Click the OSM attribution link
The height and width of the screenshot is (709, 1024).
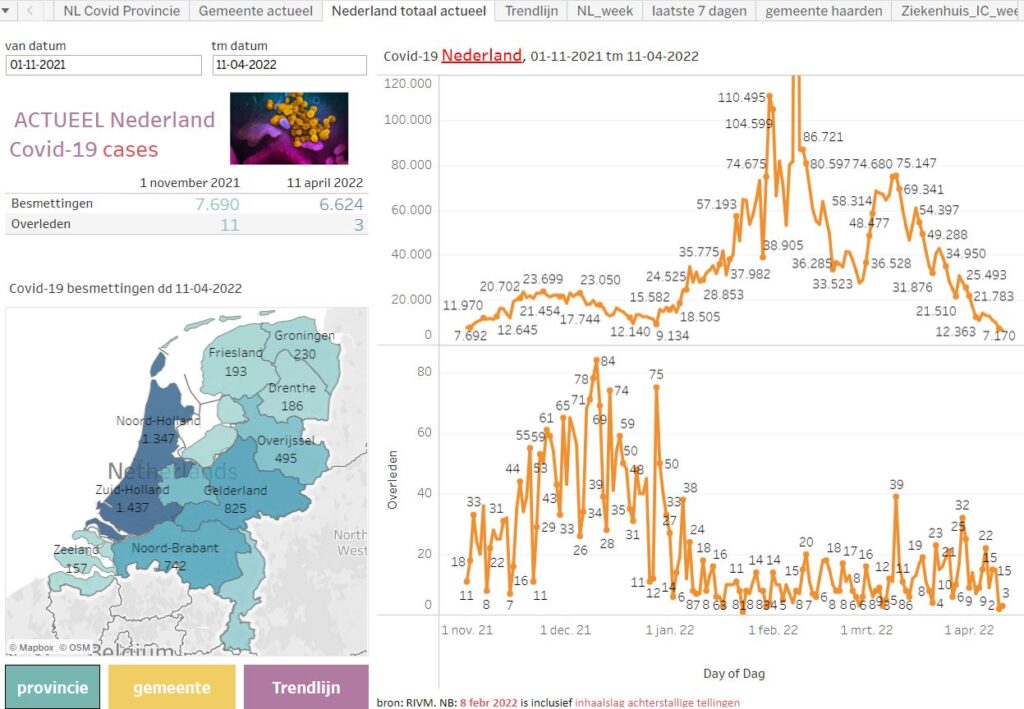pos(79,647)
